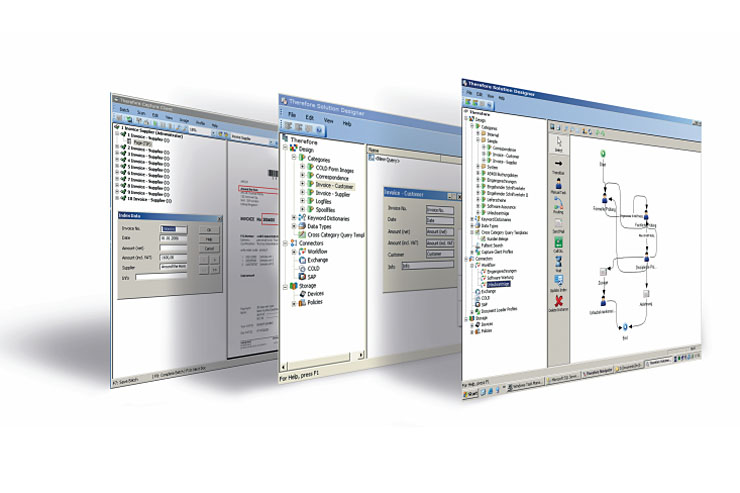The height and width of the screenshot is (493, 740).
Task: Click the Delete Instance red X icon
Action: (x=560, y=302)
